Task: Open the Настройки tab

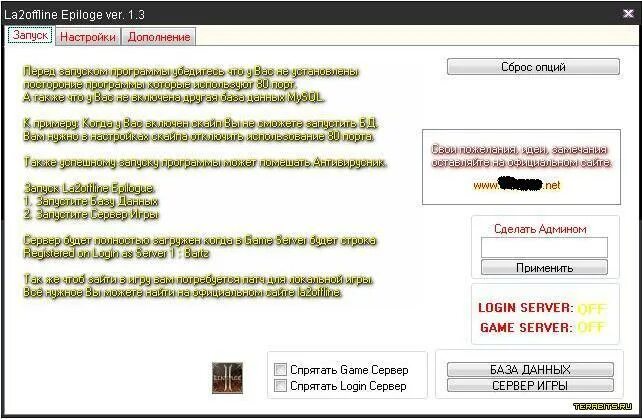Action: (88, 37)
